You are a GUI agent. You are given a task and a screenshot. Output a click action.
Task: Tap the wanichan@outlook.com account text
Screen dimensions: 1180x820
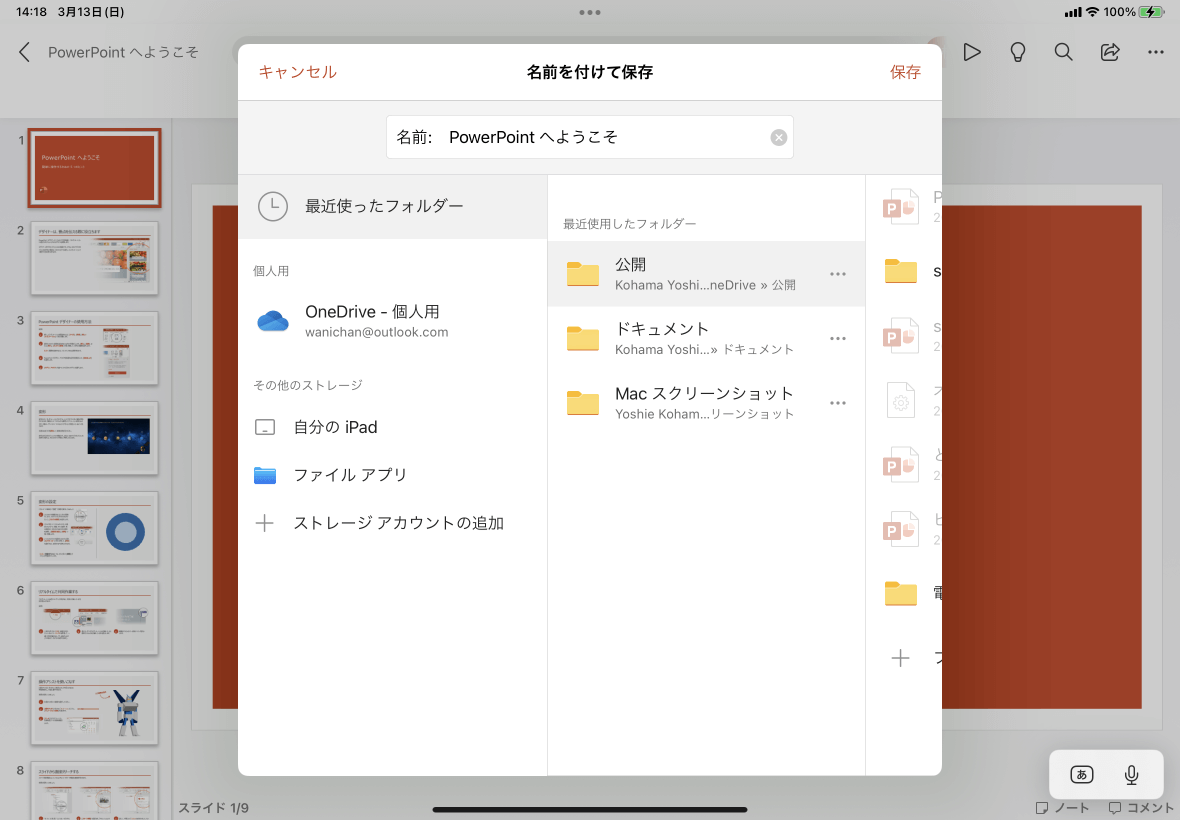coord(376,333)
